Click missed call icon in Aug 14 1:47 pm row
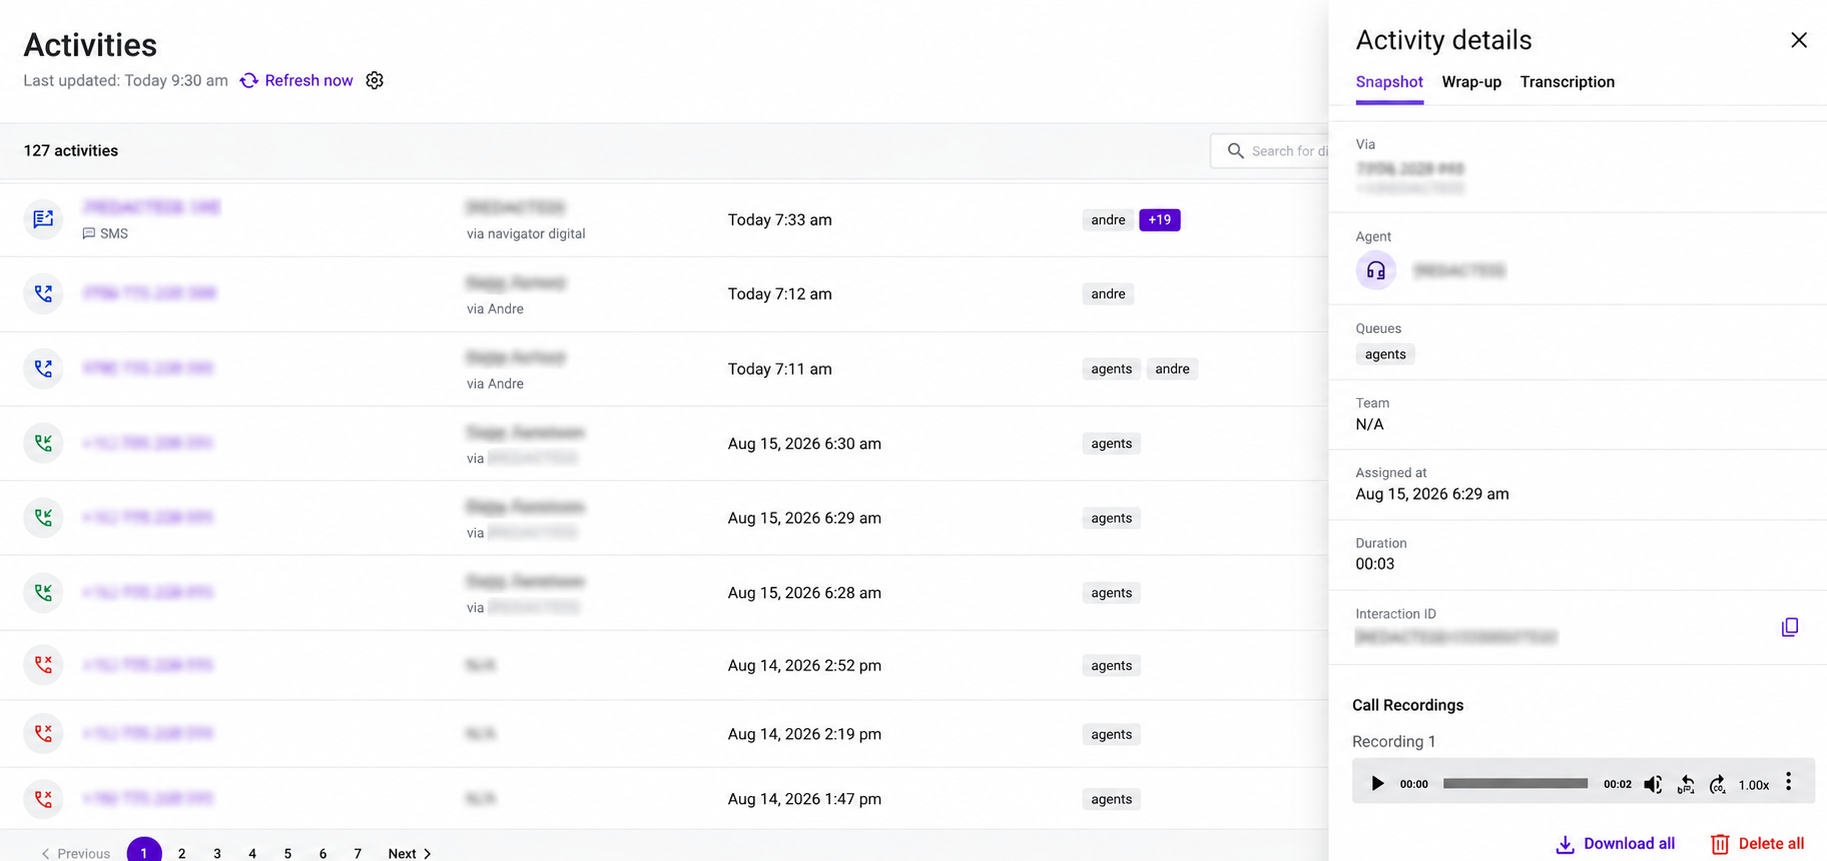Image resolution: width=1827 pixels, height=861 pixels. [x=43, y=799]
